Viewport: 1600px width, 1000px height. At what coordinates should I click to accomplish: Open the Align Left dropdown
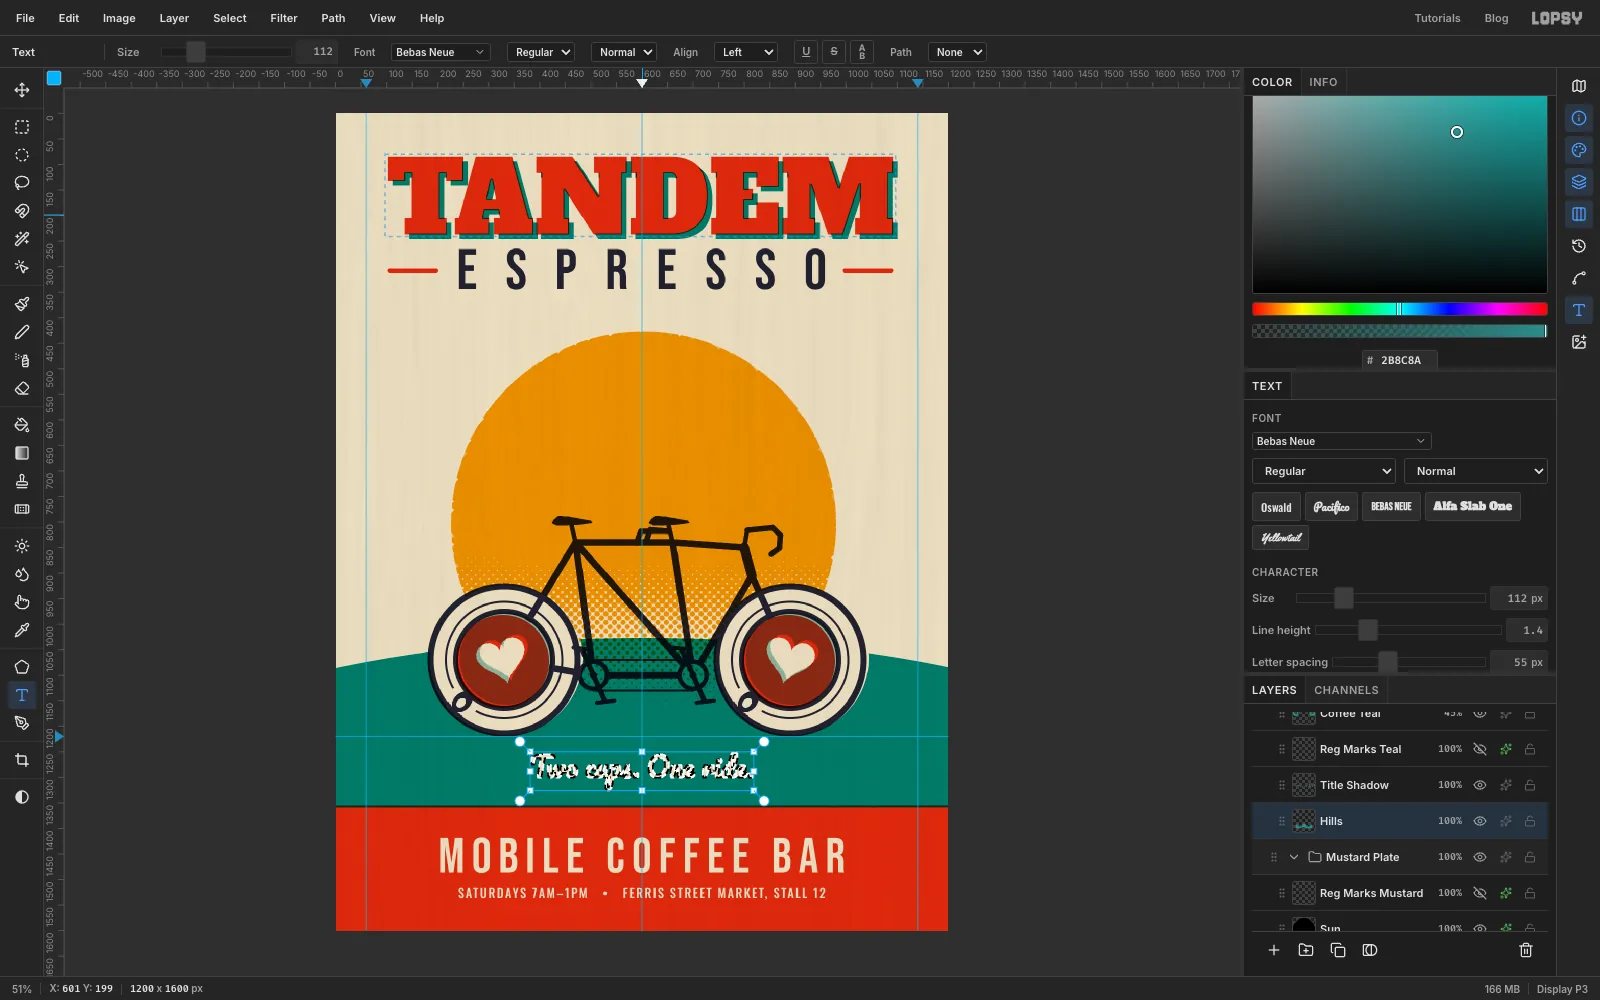(746, 52)
